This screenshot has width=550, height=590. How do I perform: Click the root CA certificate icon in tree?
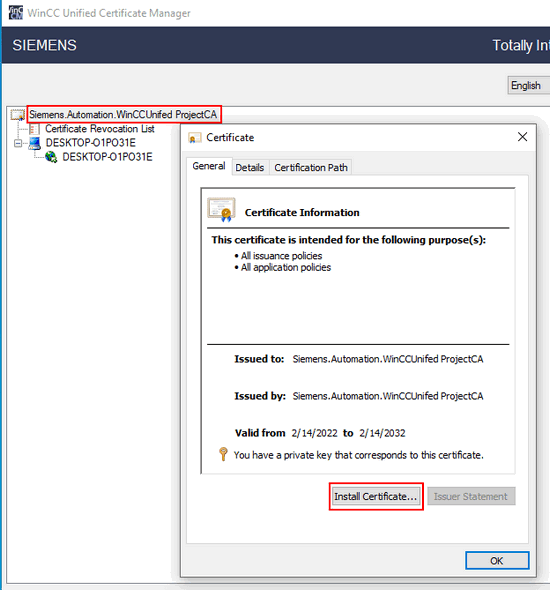[17, 114]
